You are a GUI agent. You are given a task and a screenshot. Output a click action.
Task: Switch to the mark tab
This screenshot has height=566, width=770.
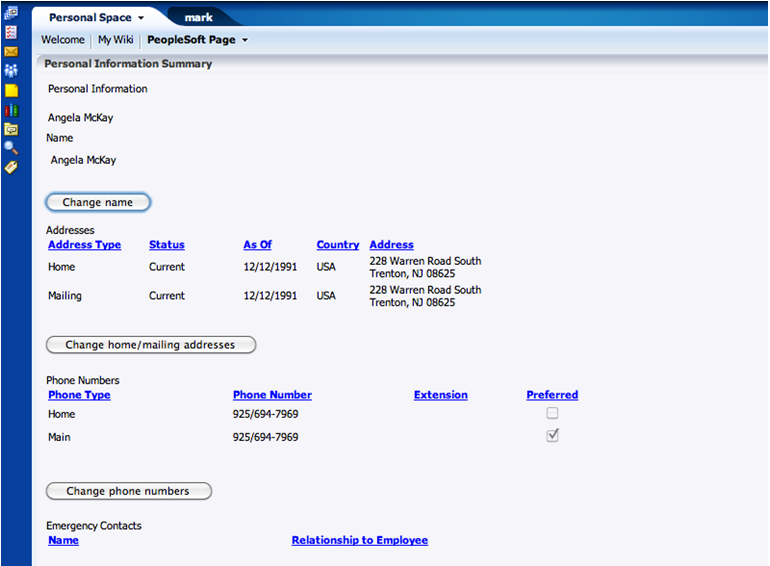pyautogui.click(x=199, y=18)
